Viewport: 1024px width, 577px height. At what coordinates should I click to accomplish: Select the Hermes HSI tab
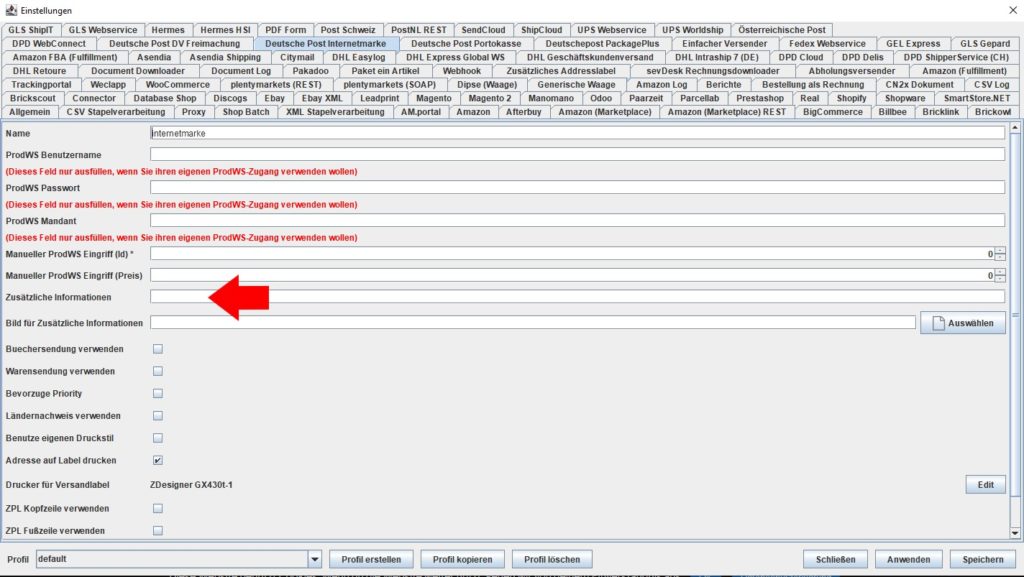225,30
